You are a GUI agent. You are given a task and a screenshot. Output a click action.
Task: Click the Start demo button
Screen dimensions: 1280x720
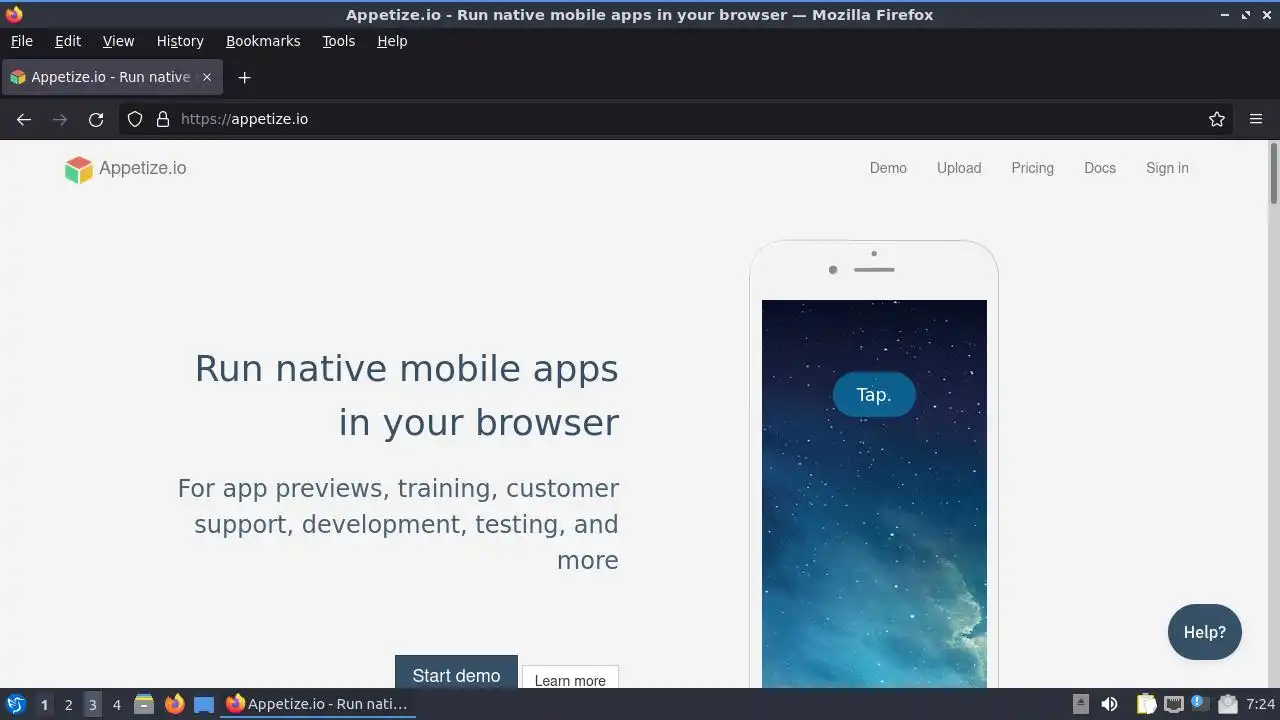pyautogui.click(x=456, y=672)
